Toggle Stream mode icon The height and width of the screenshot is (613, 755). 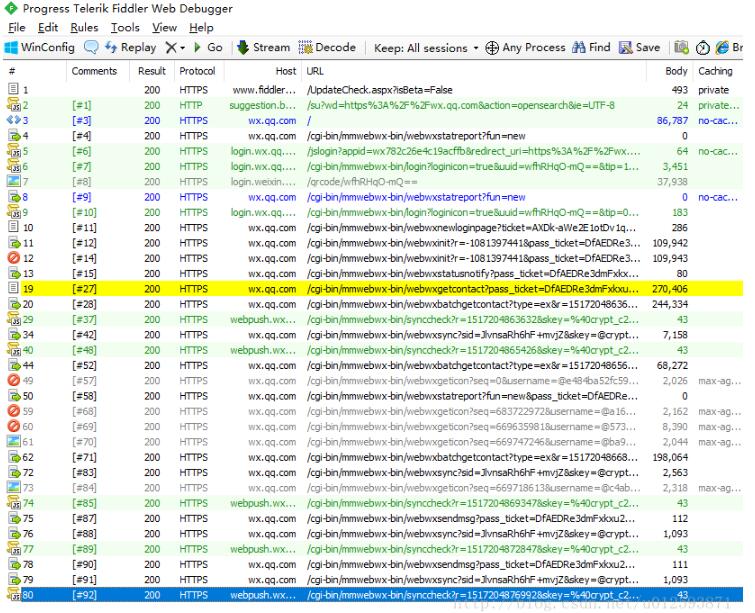click(x=243, y=47)
